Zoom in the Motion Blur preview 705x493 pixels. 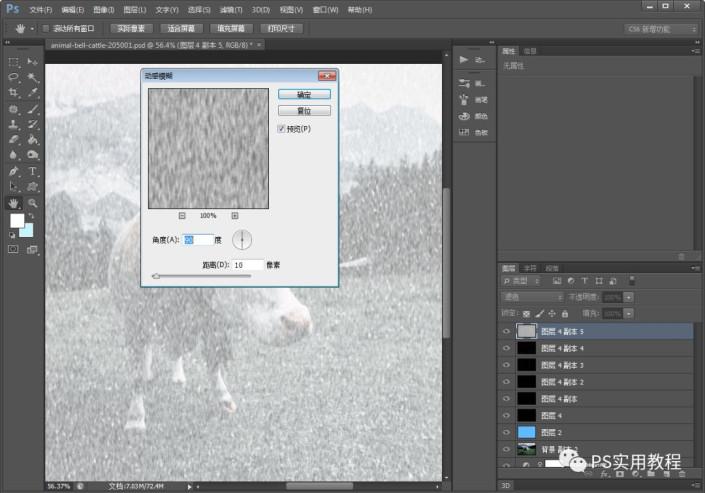[x=235, y=216]
